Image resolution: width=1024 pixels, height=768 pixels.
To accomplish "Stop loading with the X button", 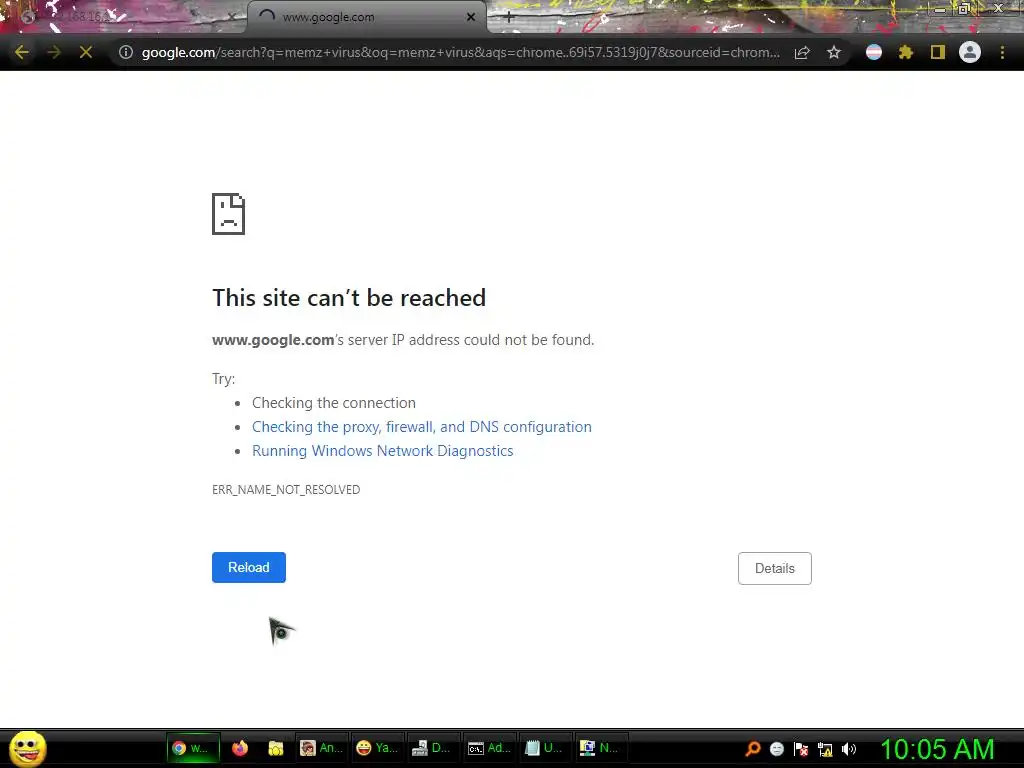I will point(86,52).
